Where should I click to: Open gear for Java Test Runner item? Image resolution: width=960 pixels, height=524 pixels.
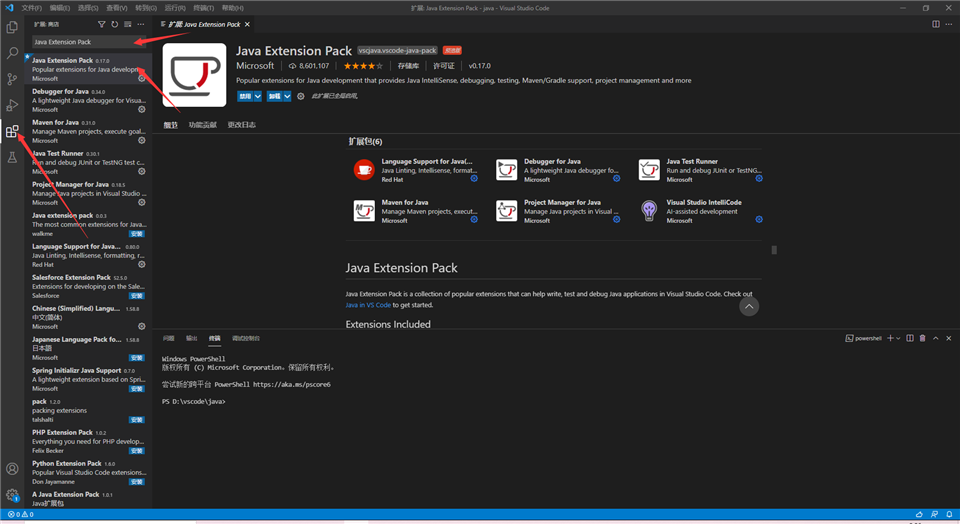[x=141, y=171]
